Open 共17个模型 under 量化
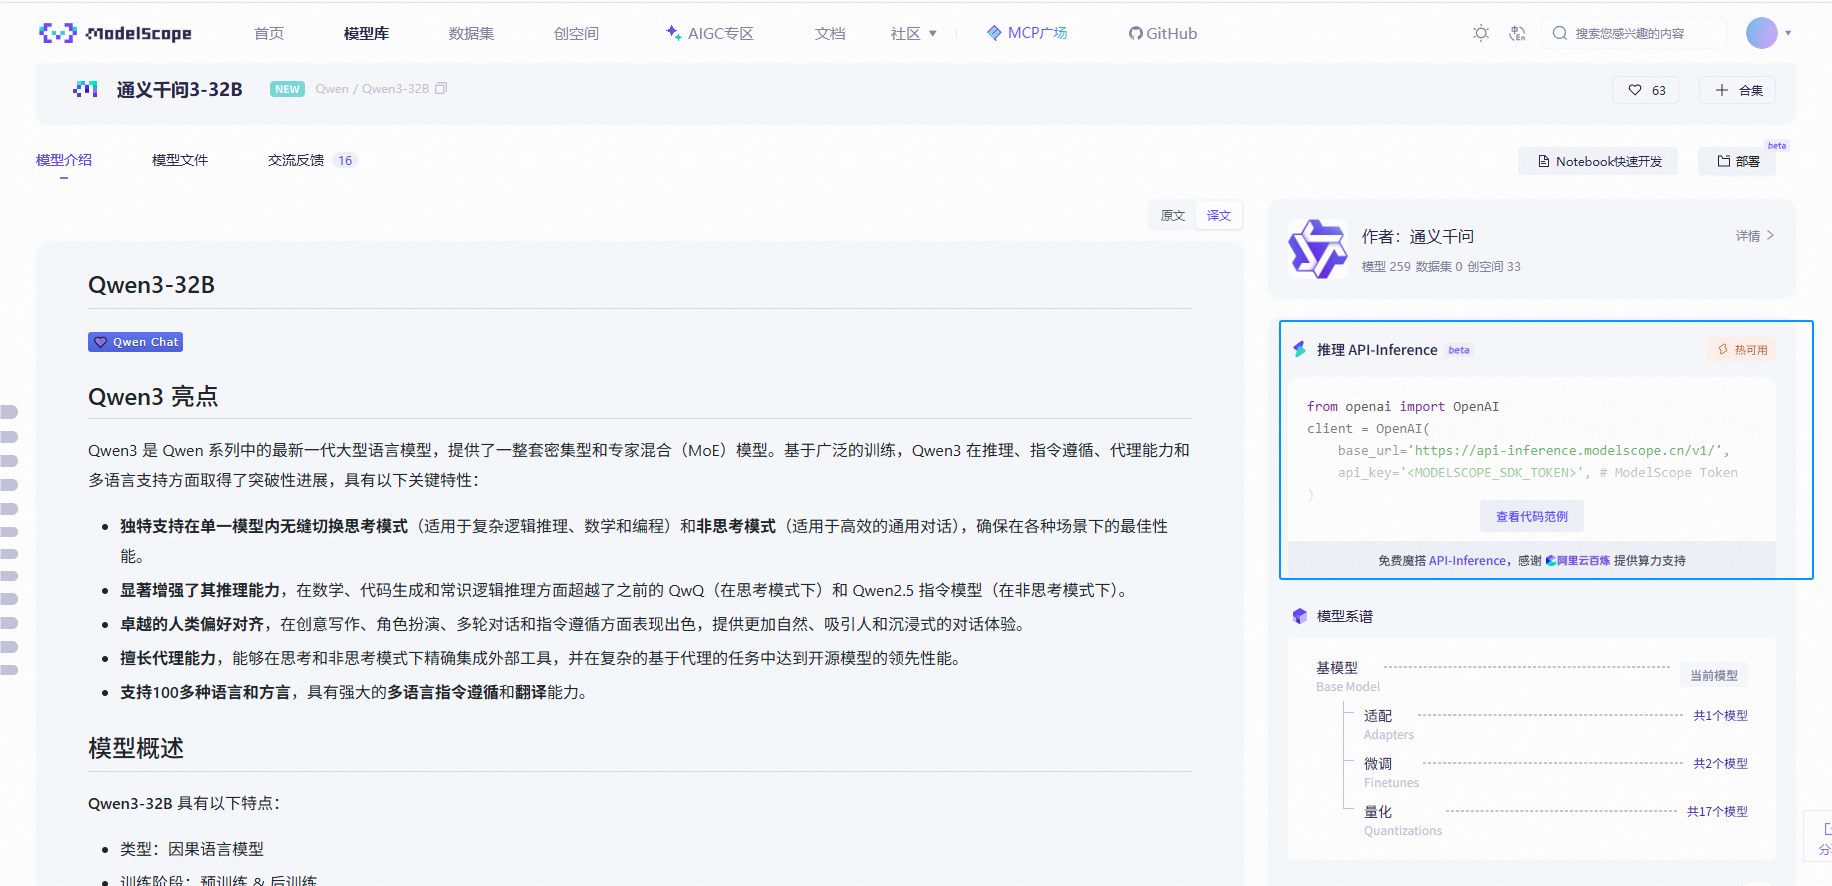The width and height of the screenshot is (1832, 886). [1717, 812]
